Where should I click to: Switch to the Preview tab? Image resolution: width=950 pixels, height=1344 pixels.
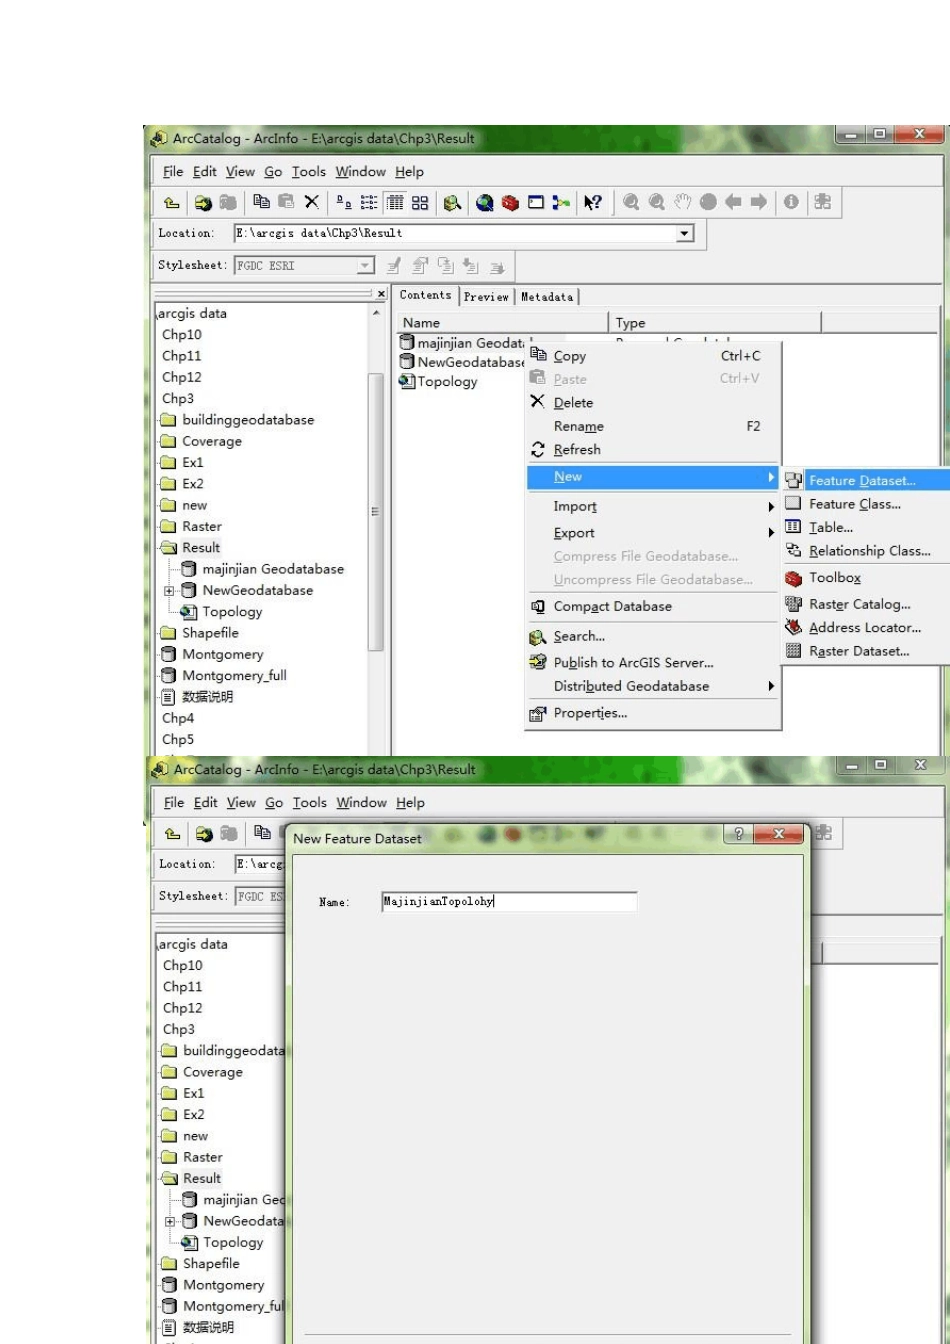pos(486,297)
